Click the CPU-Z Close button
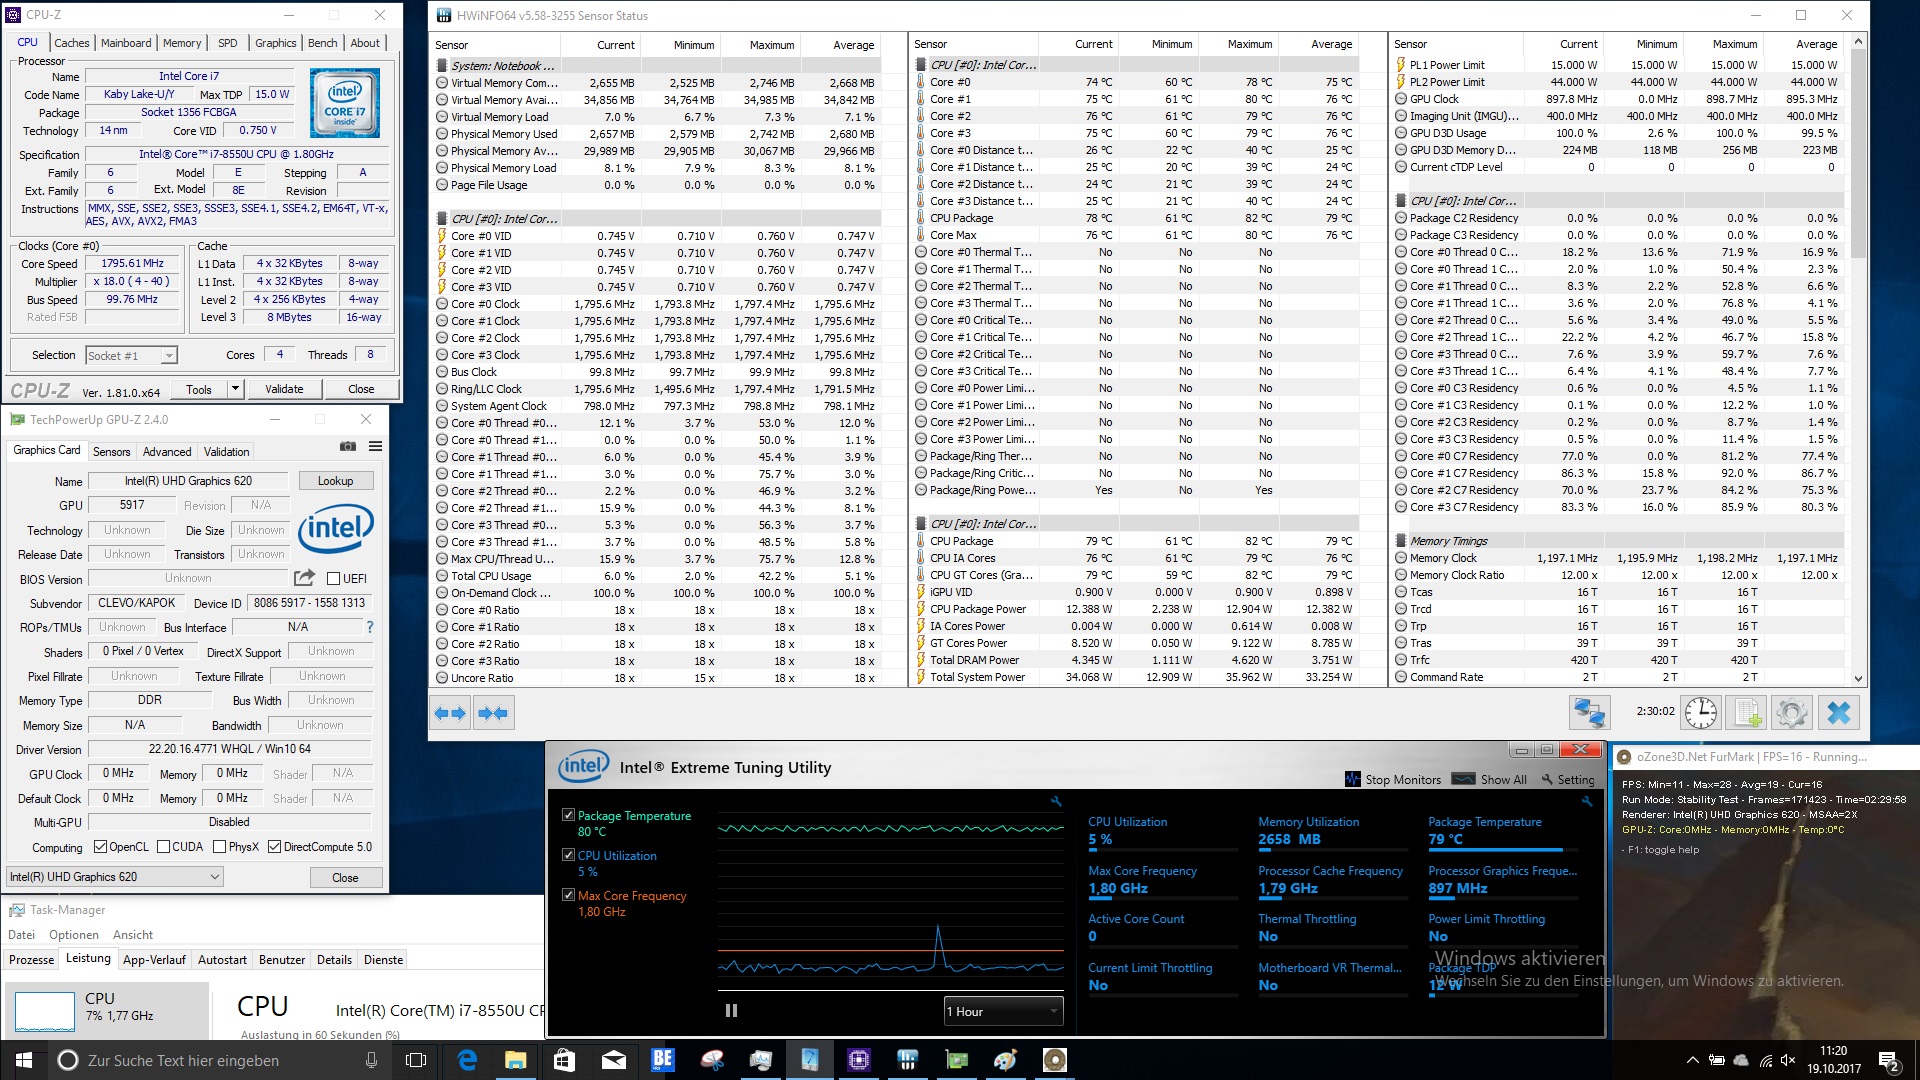The height and width of the screenshot is (1080, 1920). [361, 389]
